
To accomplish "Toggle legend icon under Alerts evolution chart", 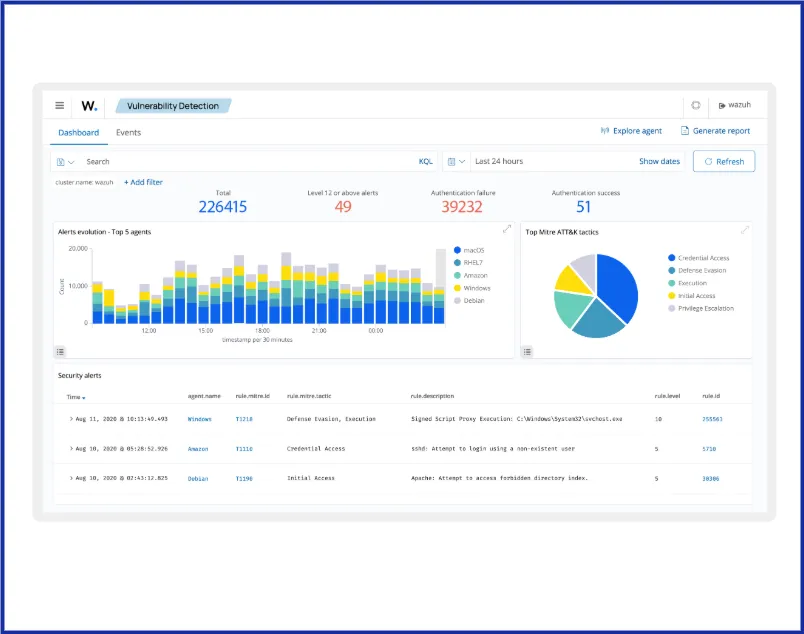I will [60, 351].
